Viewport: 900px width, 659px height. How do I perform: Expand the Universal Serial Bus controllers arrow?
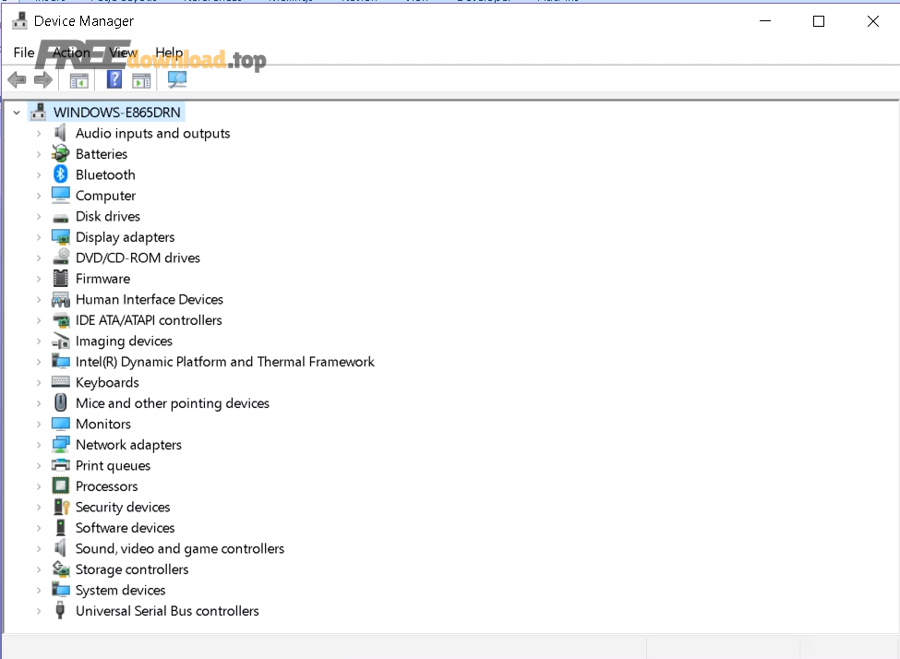click(x=38, y=611)
